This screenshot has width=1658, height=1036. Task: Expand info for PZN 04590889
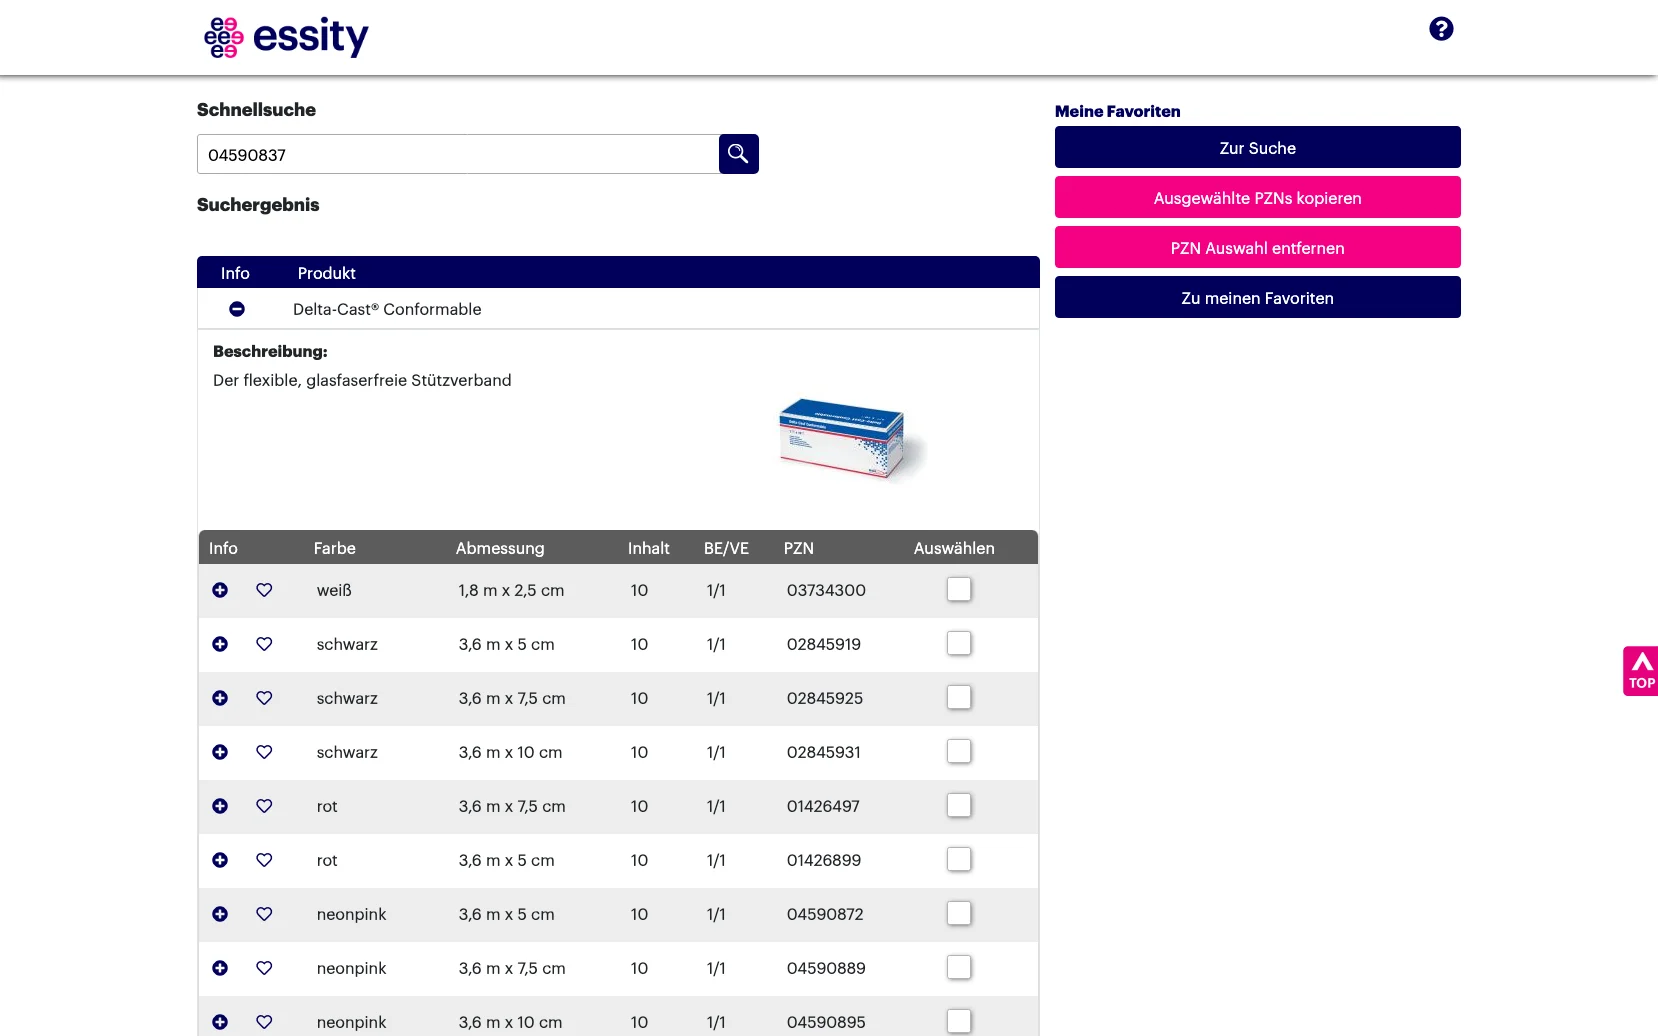coord(220,968)
